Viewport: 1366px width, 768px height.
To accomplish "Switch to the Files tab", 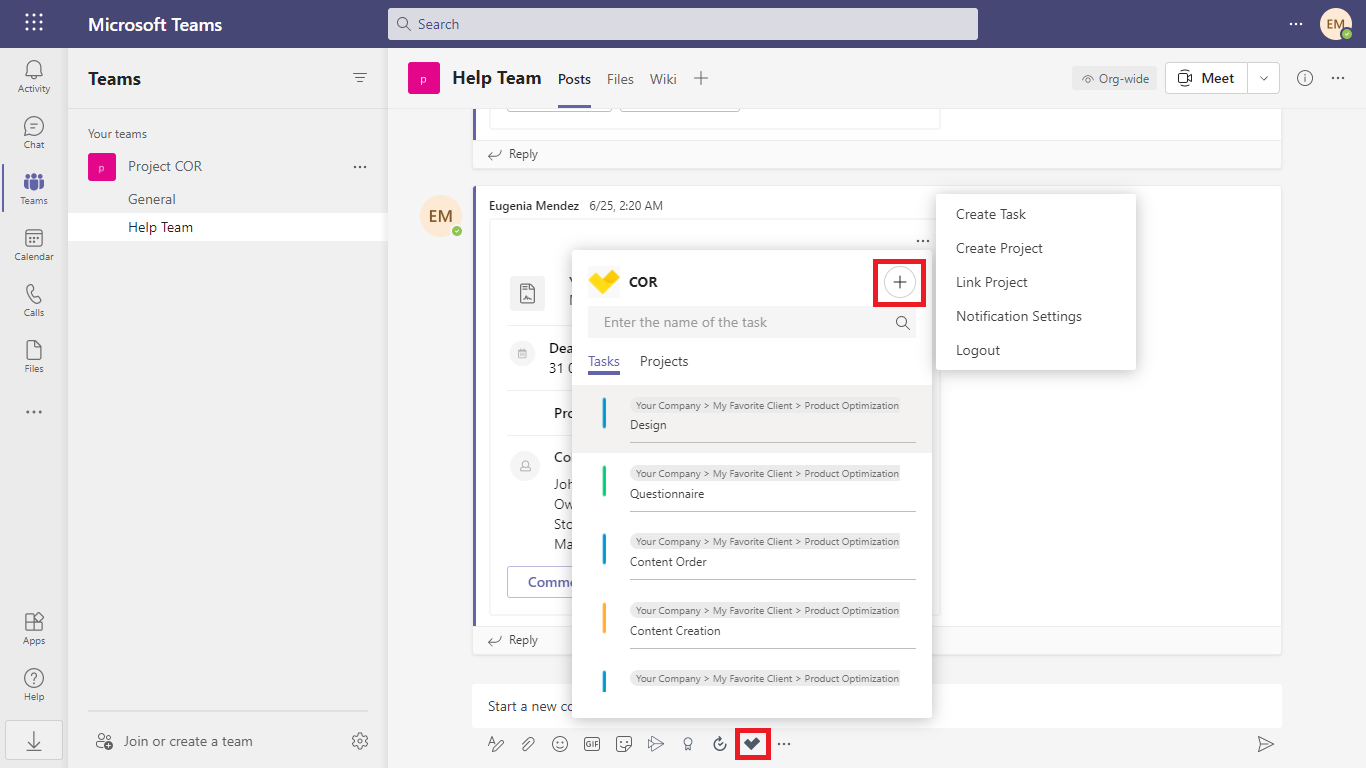I will coord(620,79).
